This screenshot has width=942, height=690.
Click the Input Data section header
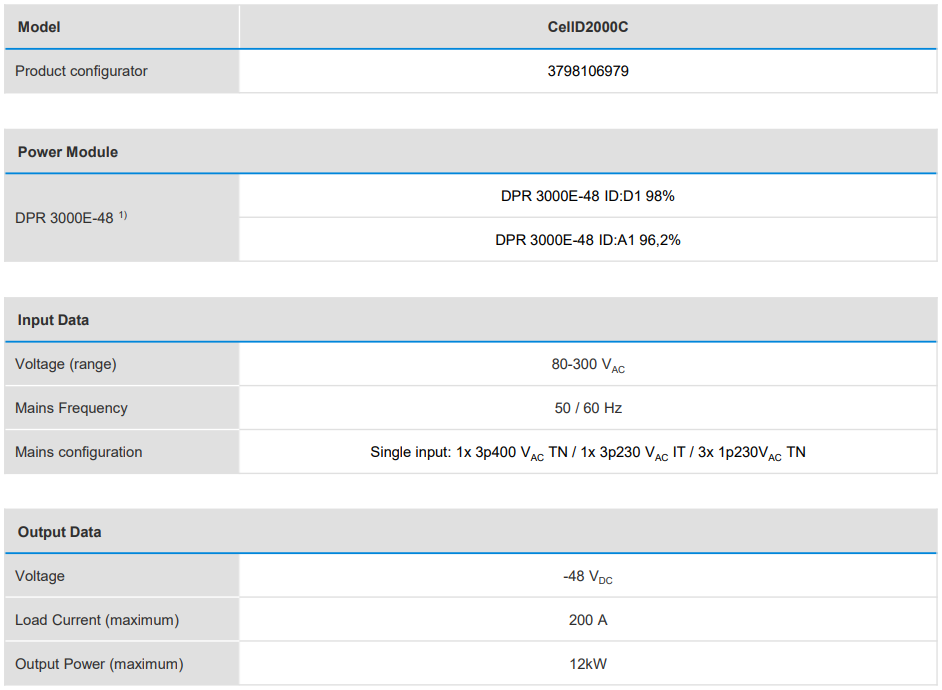pos(53,320)
